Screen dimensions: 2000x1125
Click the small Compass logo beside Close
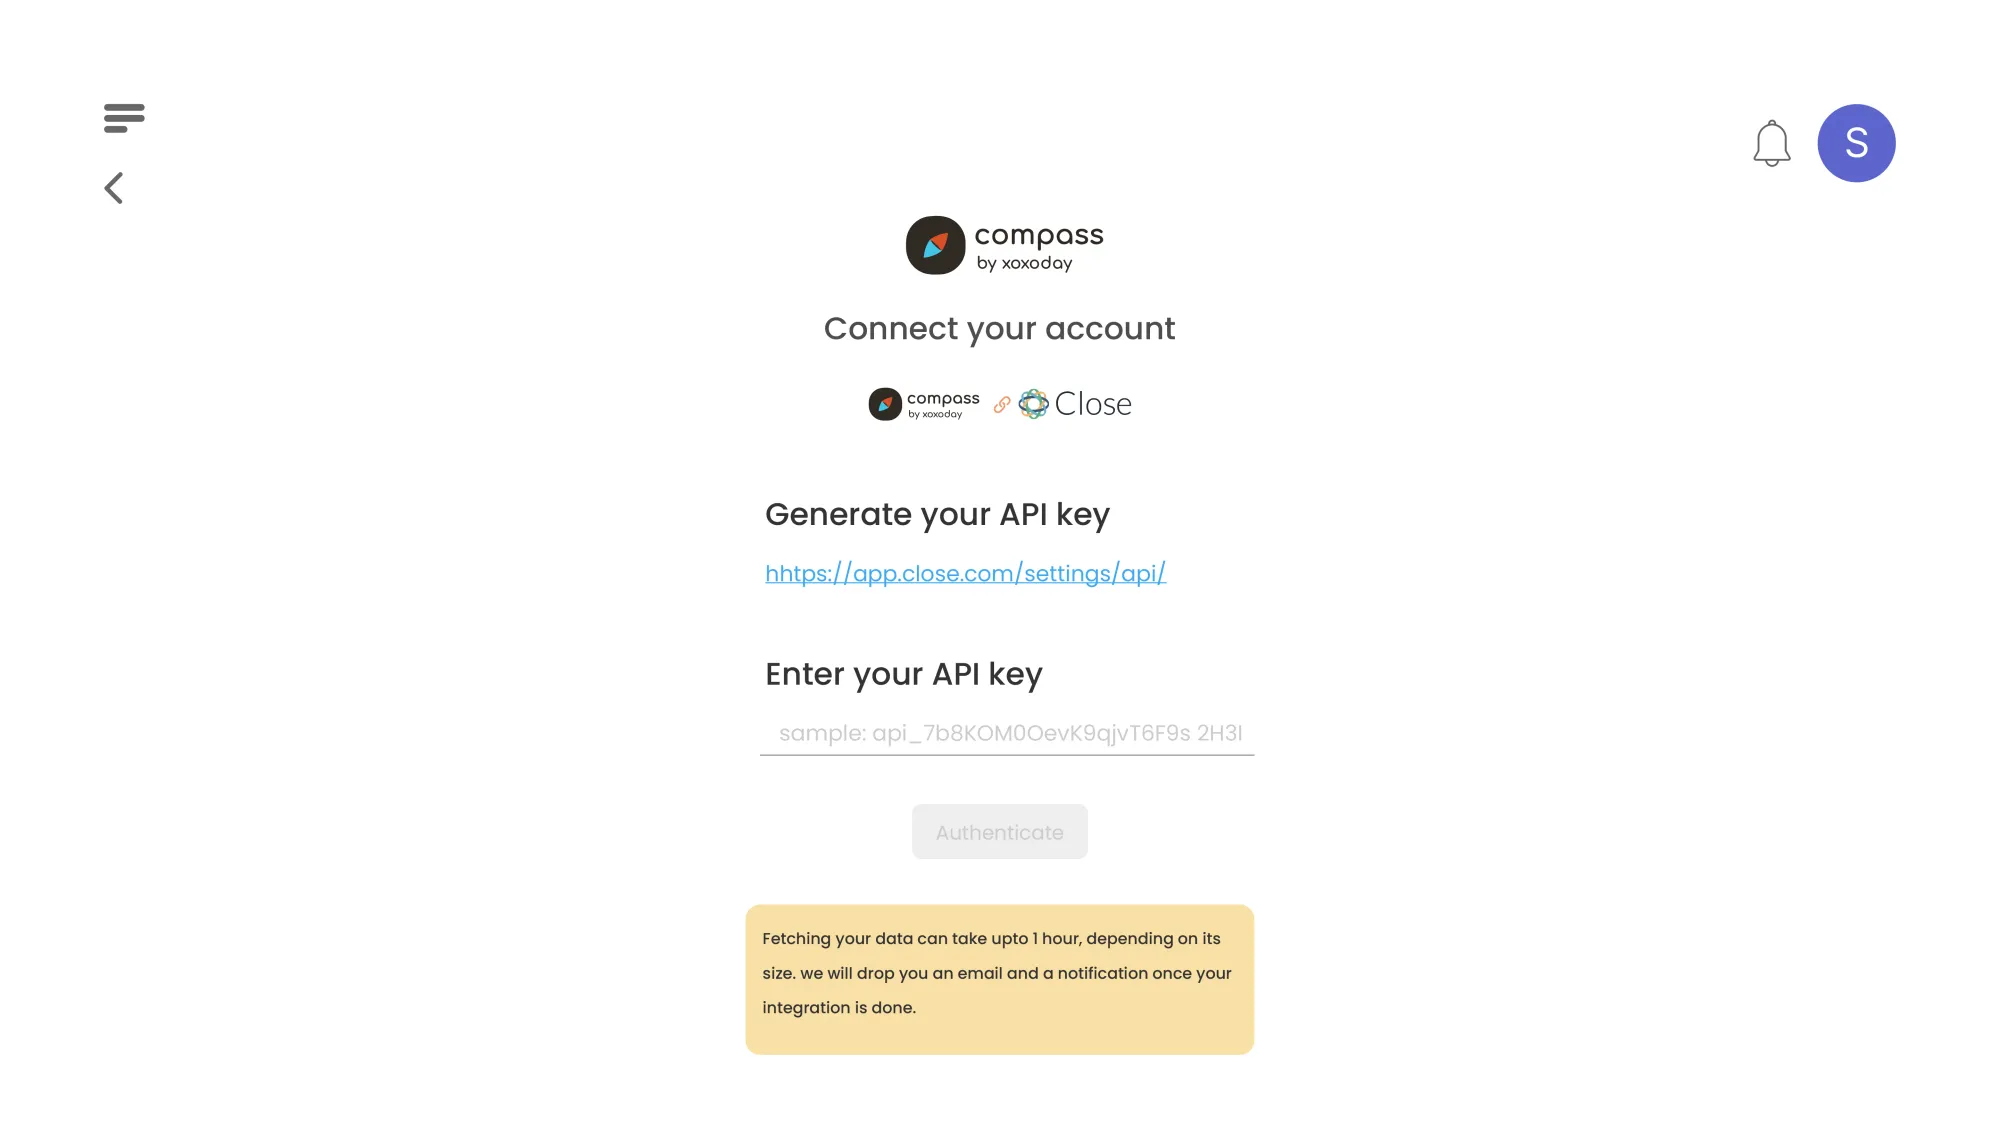tap(923, 404)
